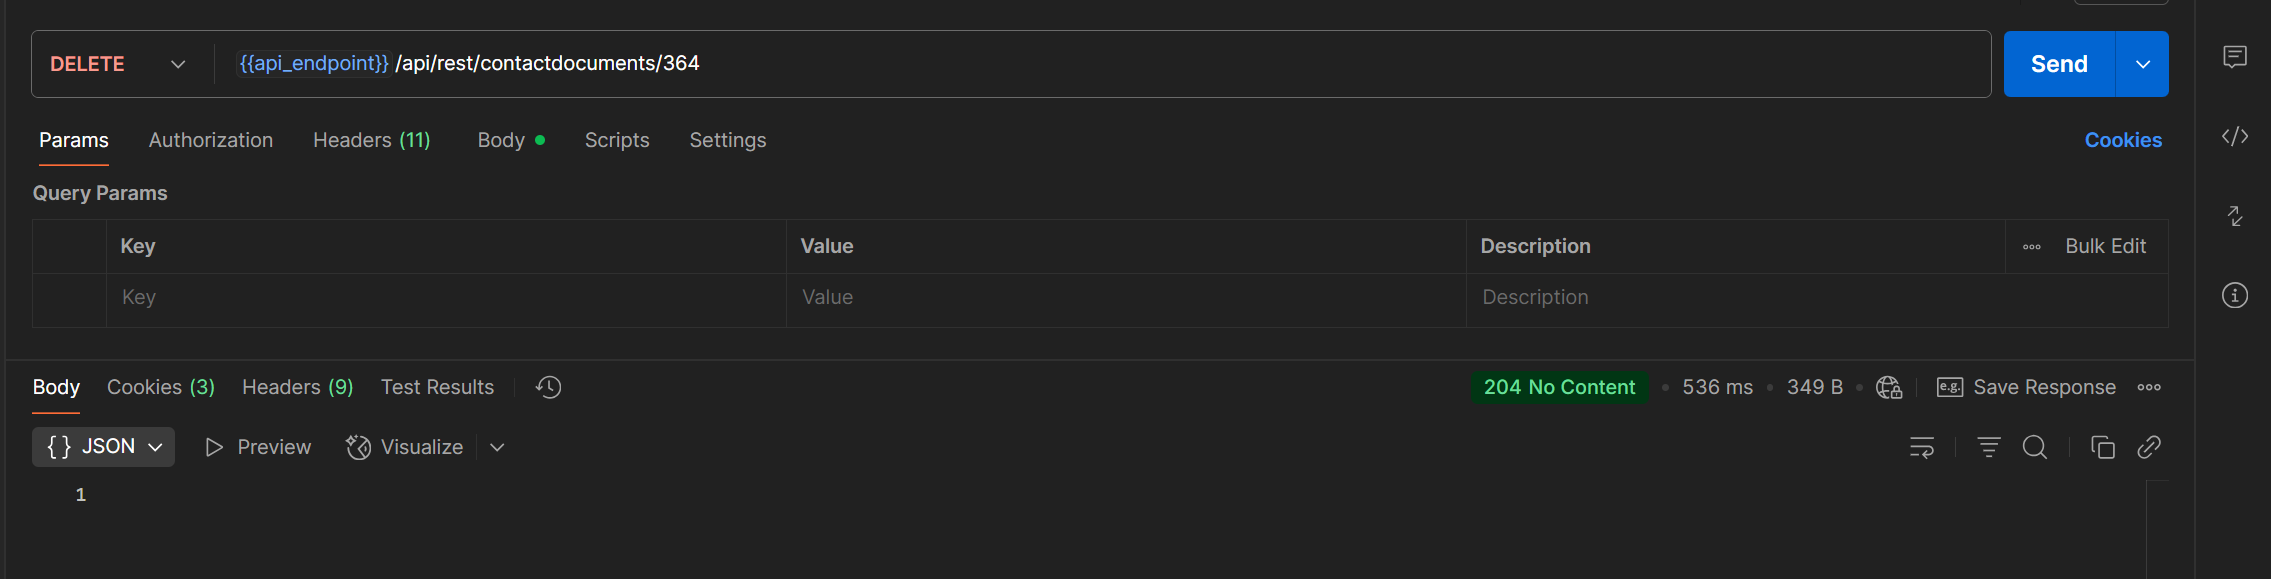
Task: Open the Cookies link
Action: coord(2123,140)
